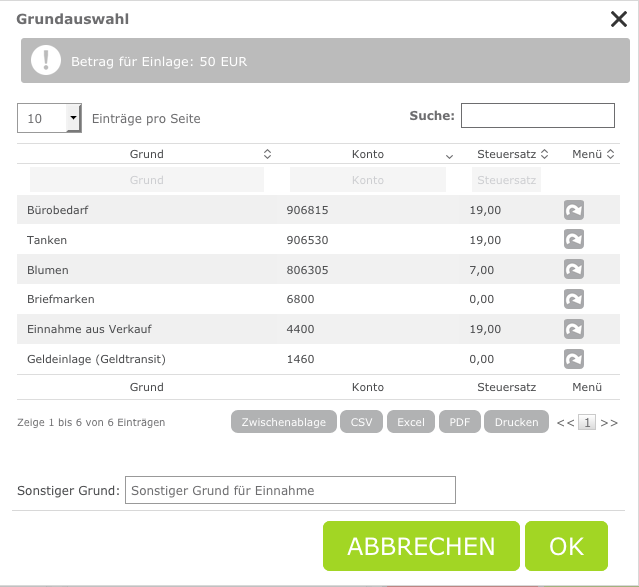The width and height of the screenshot is (639, 587).
Task: Select page 1 in pagination
Action: pyautogui.click(x=587, y=423)
